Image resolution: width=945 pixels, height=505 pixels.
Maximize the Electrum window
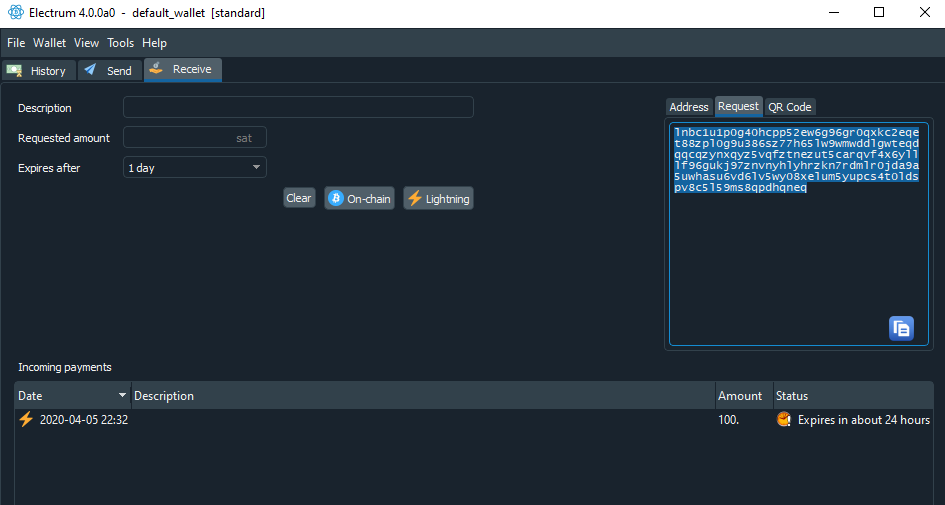pos(879,13)
